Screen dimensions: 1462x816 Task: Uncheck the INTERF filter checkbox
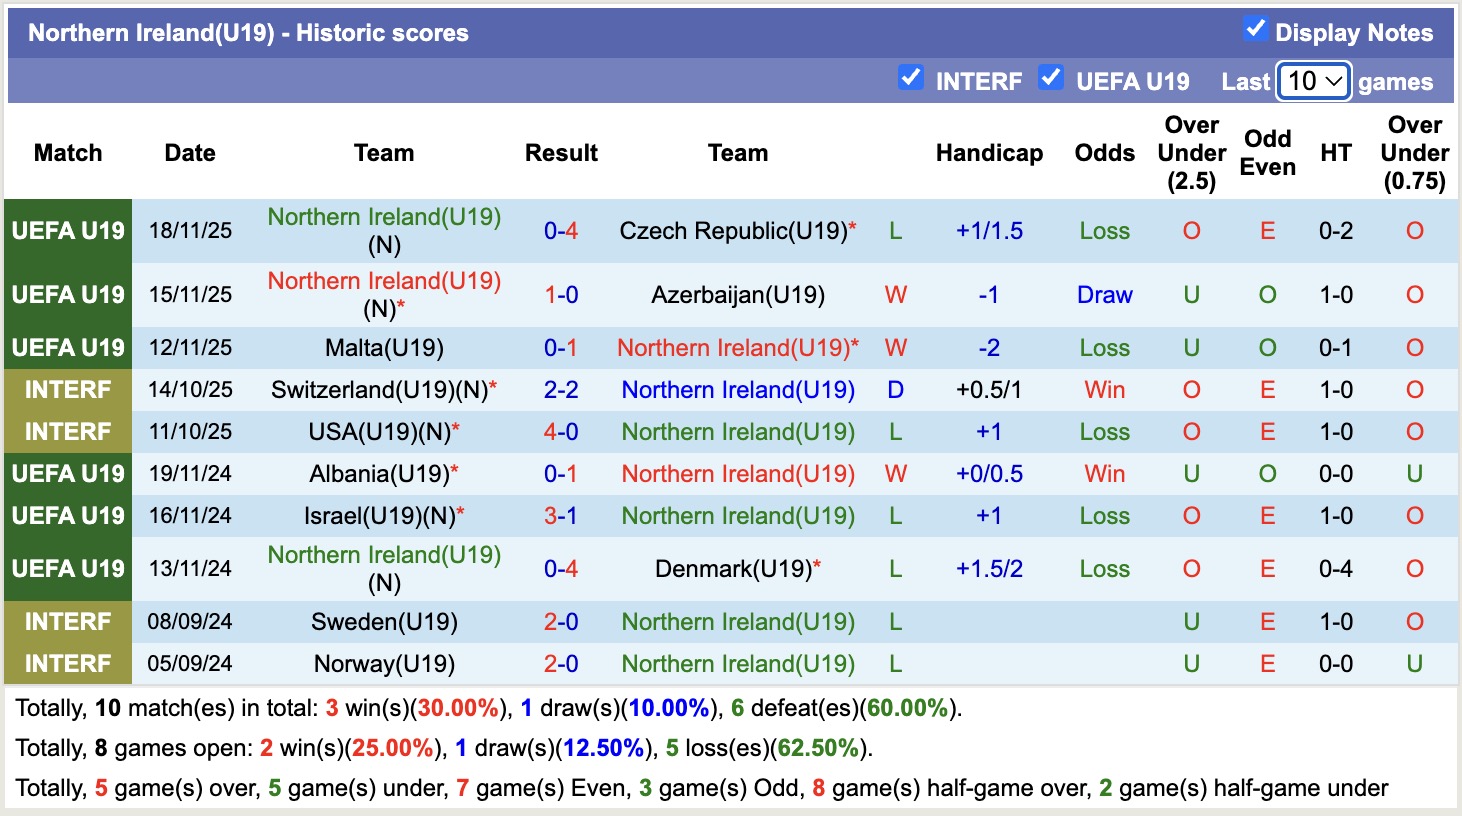911,78
